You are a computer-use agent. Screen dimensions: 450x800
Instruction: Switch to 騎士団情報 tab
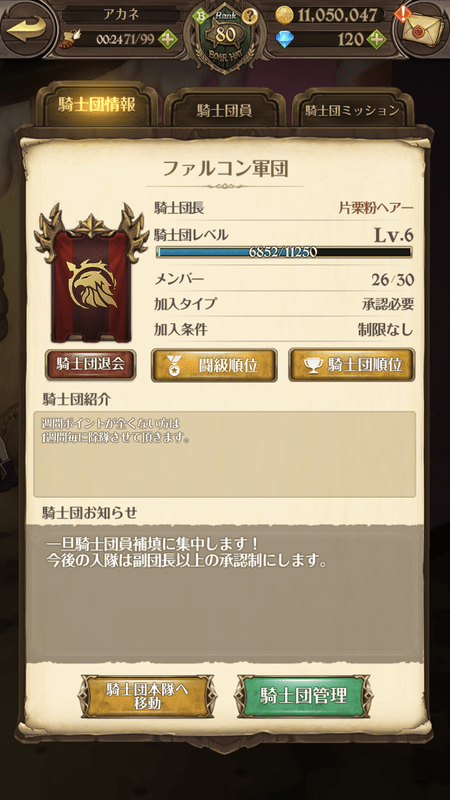[x=96, y=105]
